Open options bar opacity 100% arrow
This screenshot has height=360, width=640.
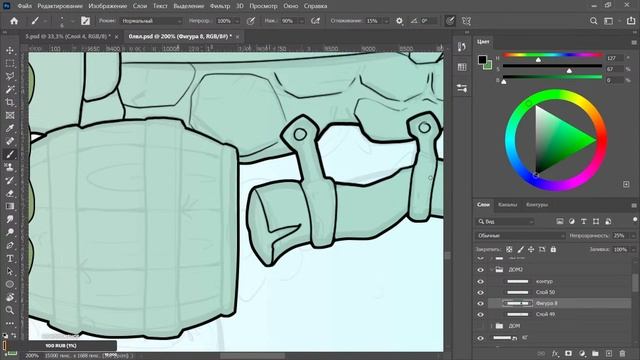pyautogui.click(x=237, y=21)
